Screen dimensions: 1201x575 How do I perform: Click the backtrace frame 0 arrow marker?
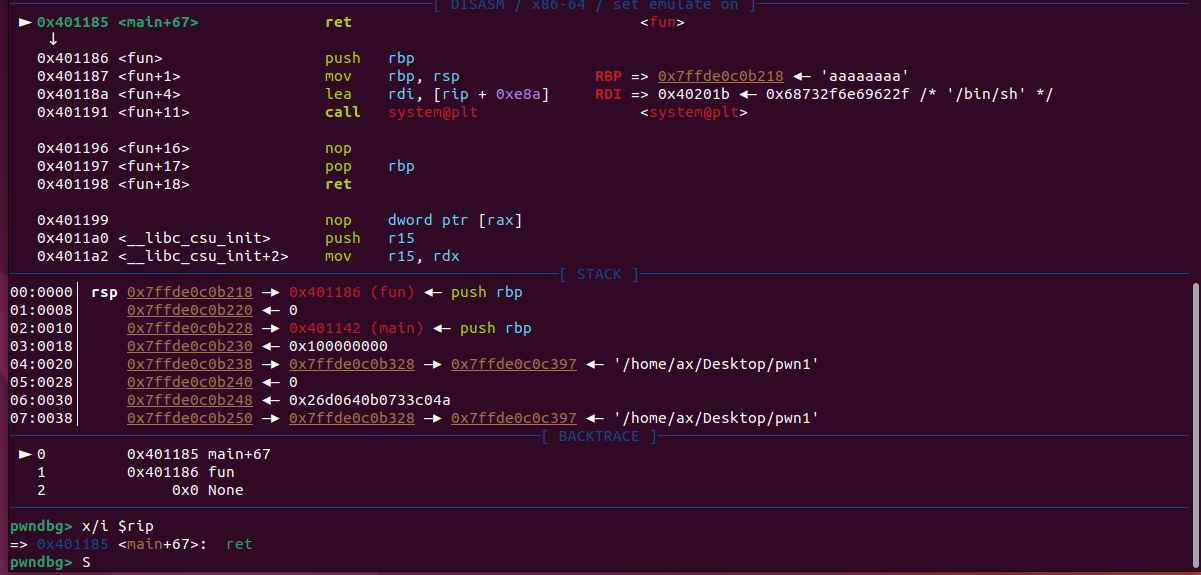(x=25, y=454)
